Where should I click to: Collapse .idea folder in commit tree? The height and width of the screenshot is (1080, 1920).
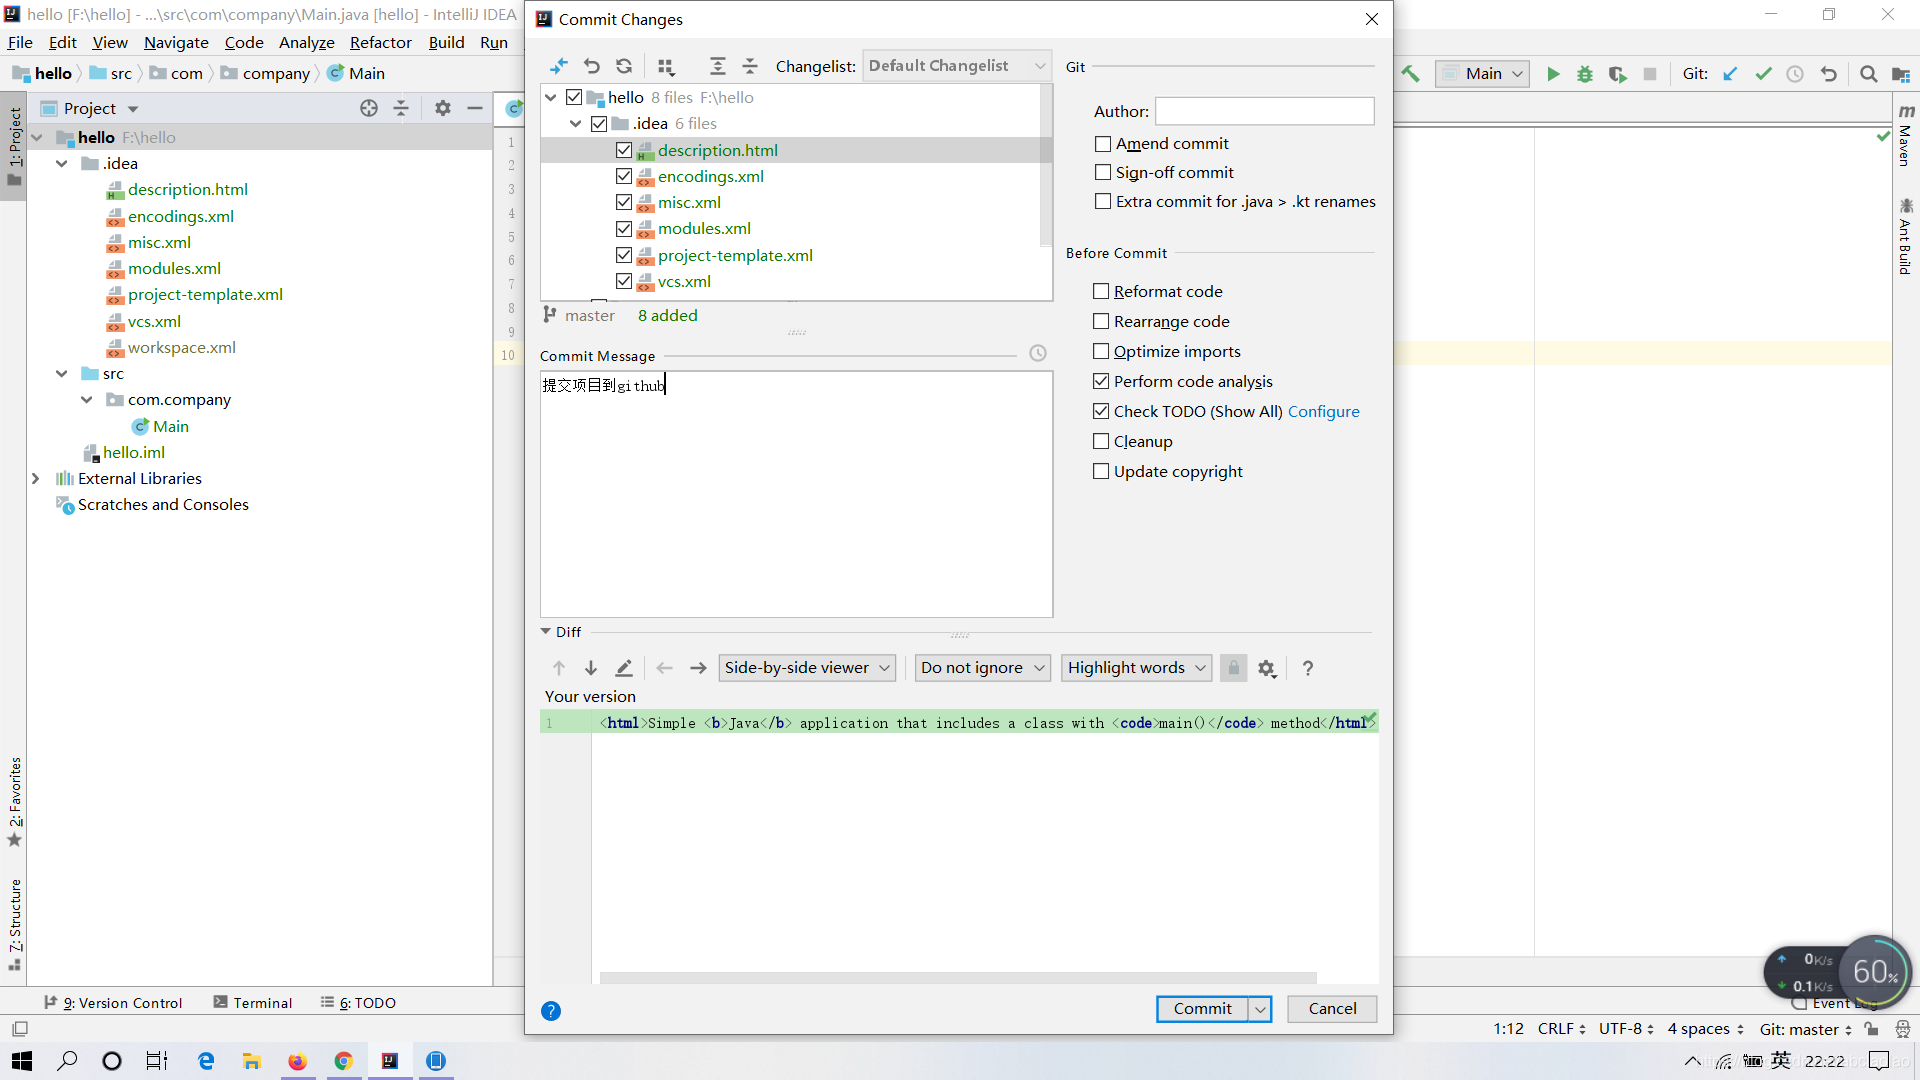point(576,124)
